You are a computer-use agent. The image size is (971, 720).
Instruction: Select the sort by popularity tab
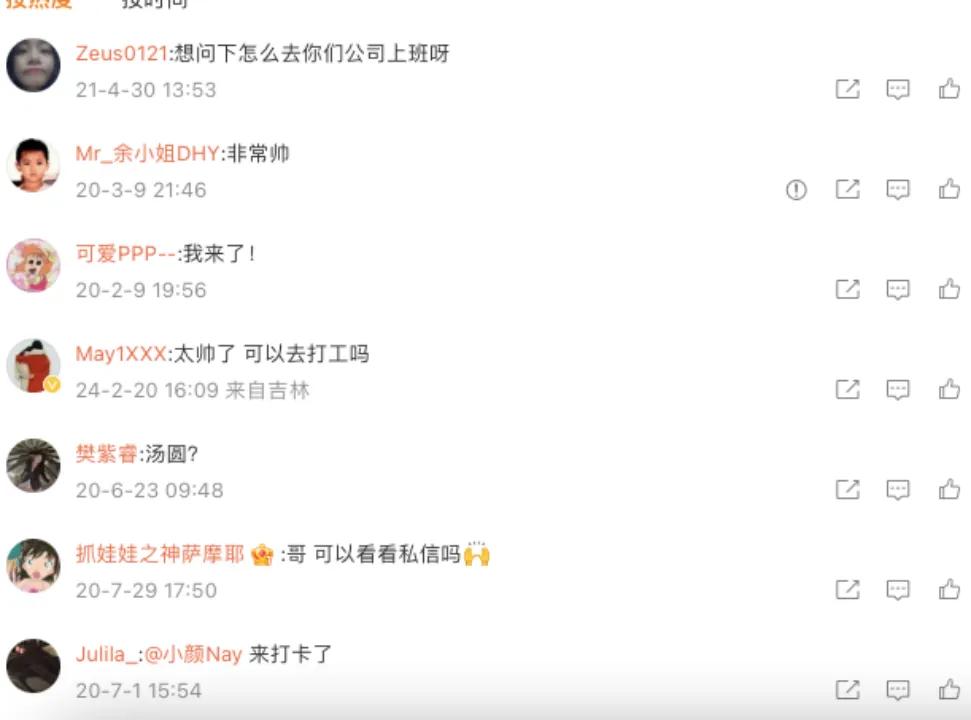point(39,4)
